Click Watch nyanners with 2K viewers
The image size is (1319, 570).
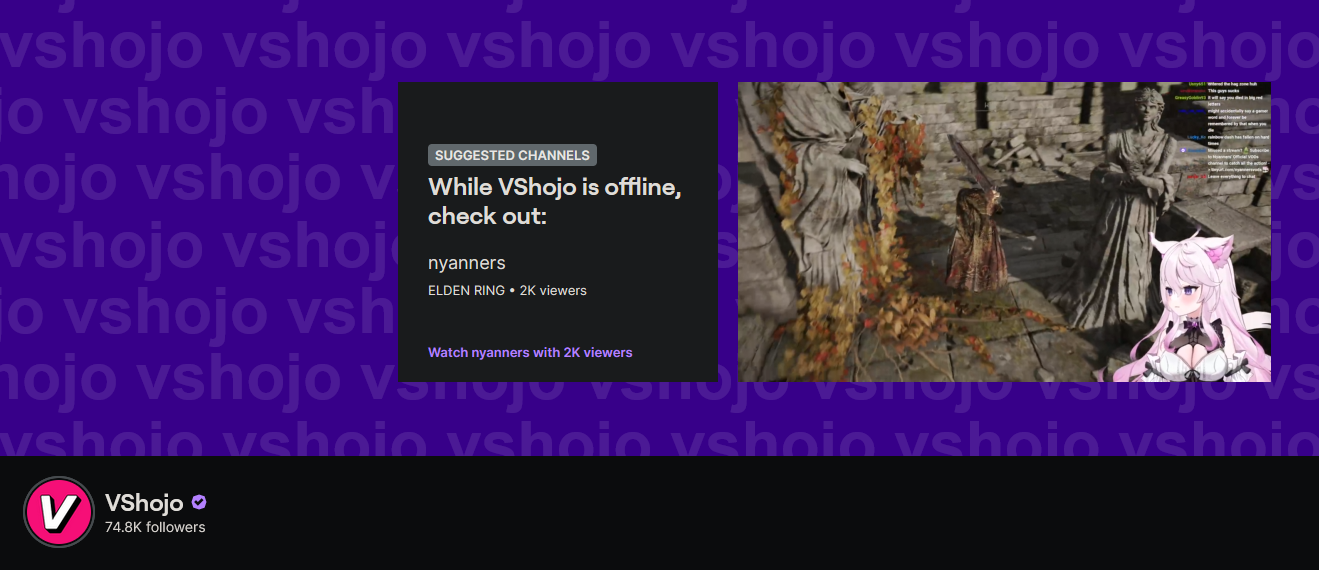(x=530, y=352)
